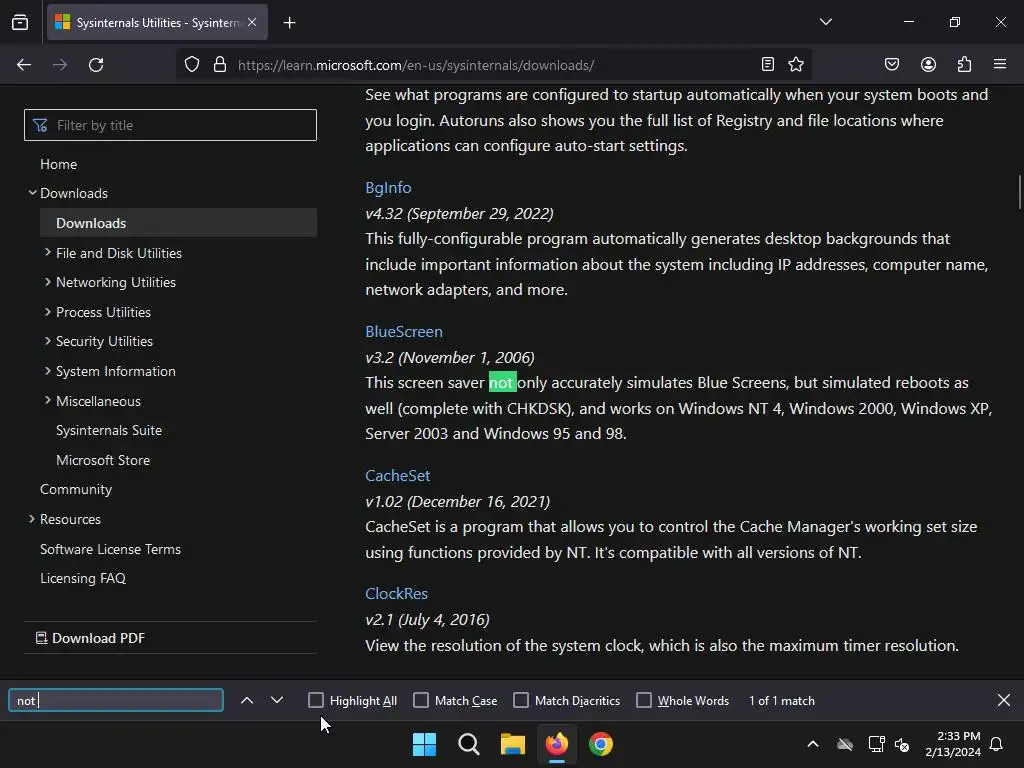
Task: Close the Sysinternals Utilities tab
Action: (252, 22)
